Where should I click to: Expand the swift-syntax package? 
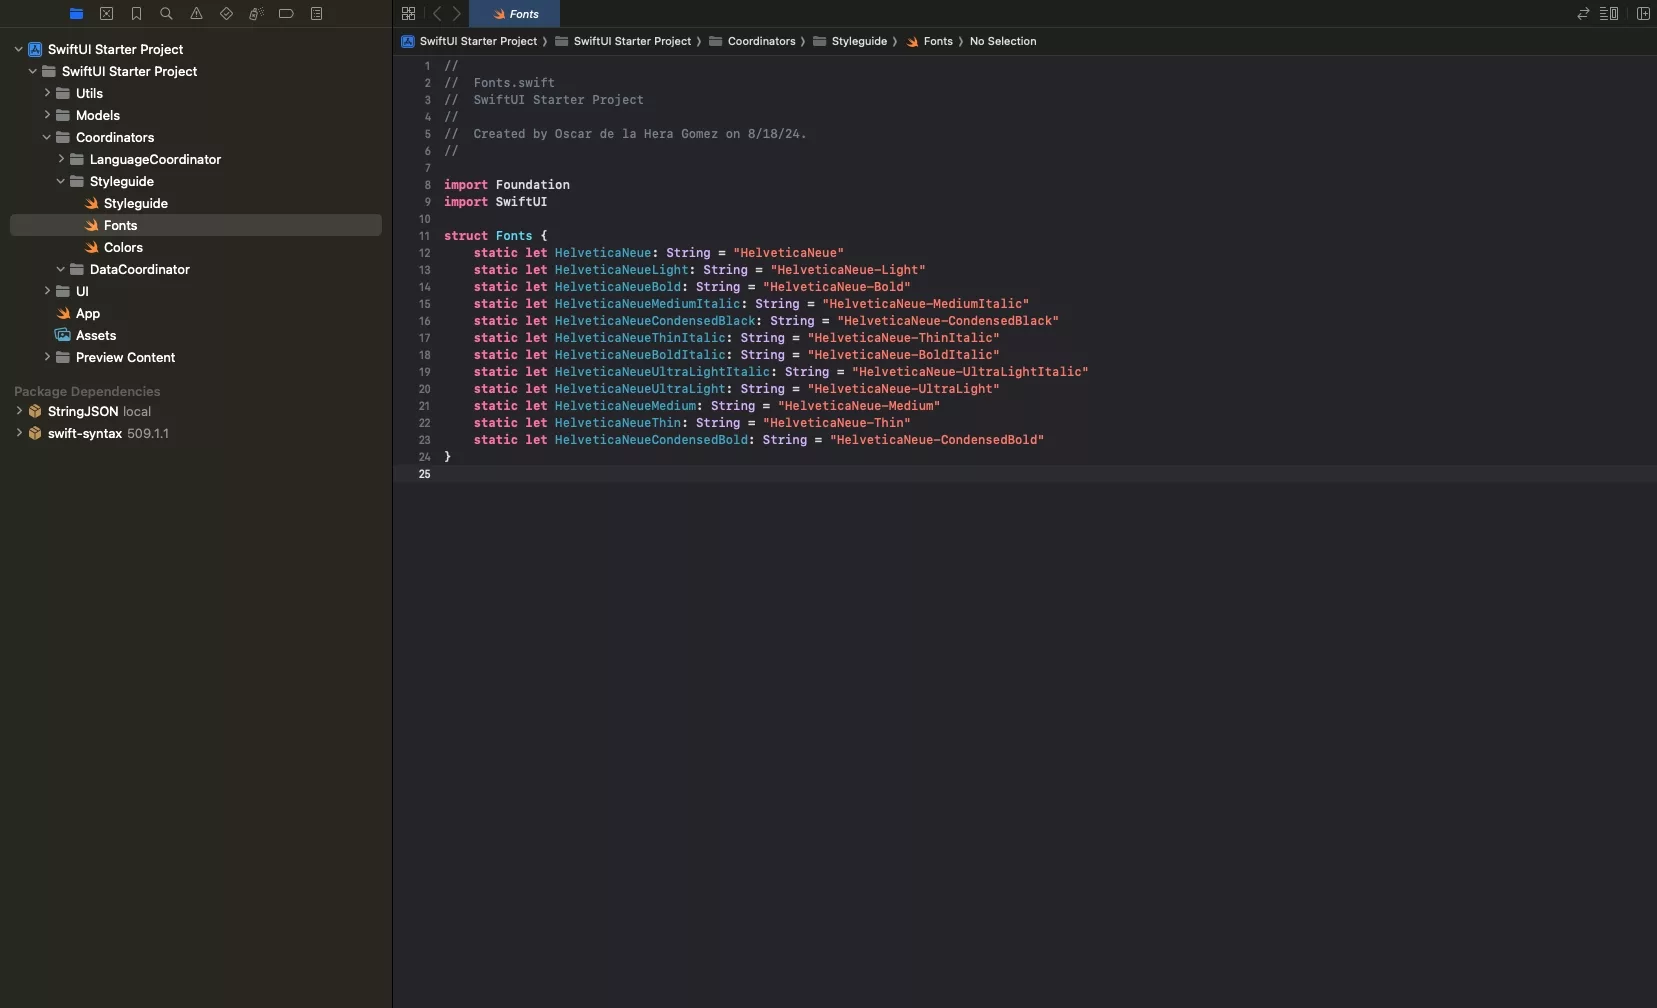tap(18, 433)
